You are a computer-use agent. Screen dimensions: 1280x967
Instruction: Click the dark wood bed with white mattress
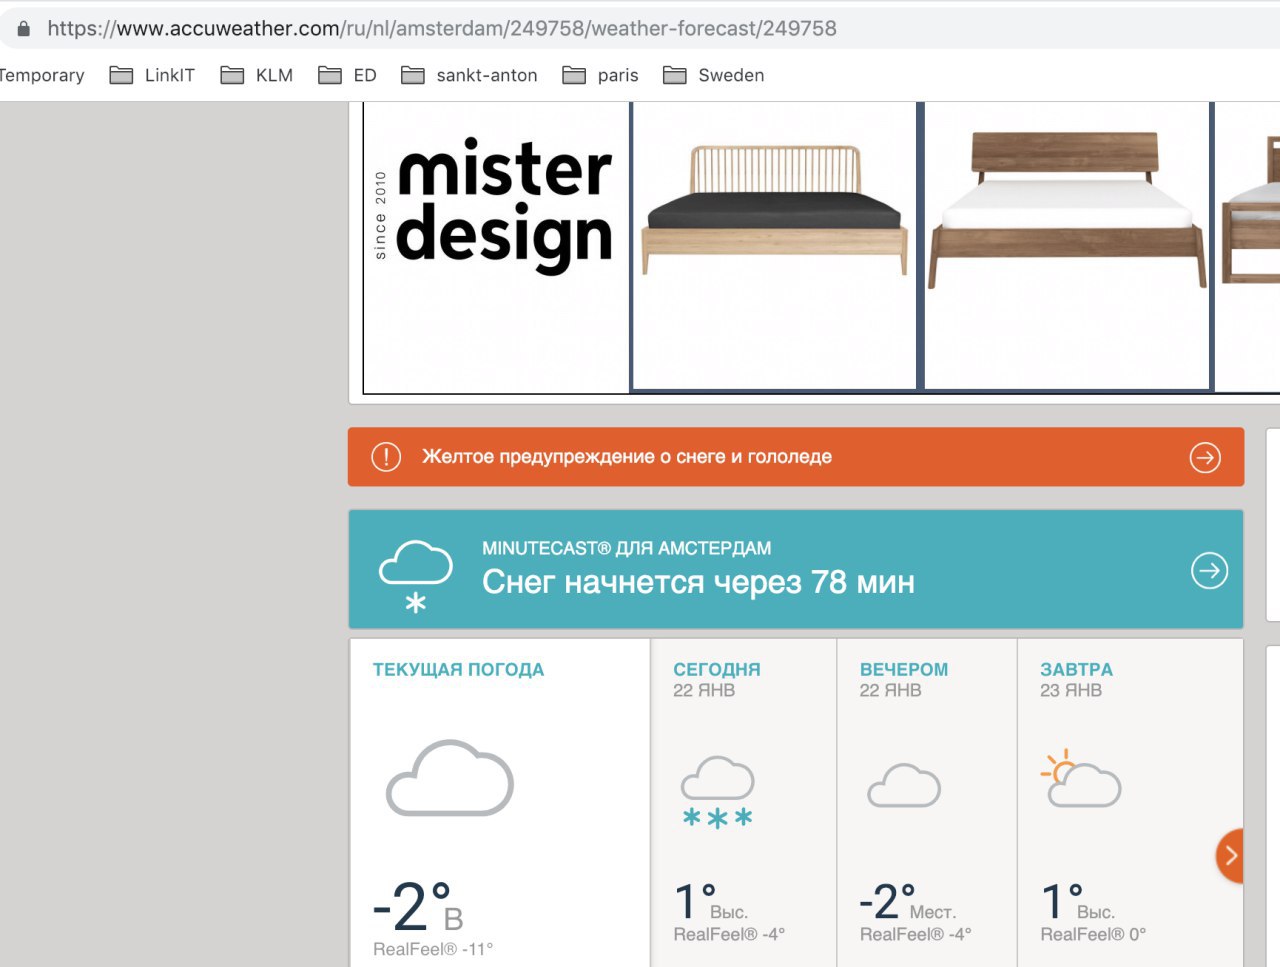(x=1066, y=208)
